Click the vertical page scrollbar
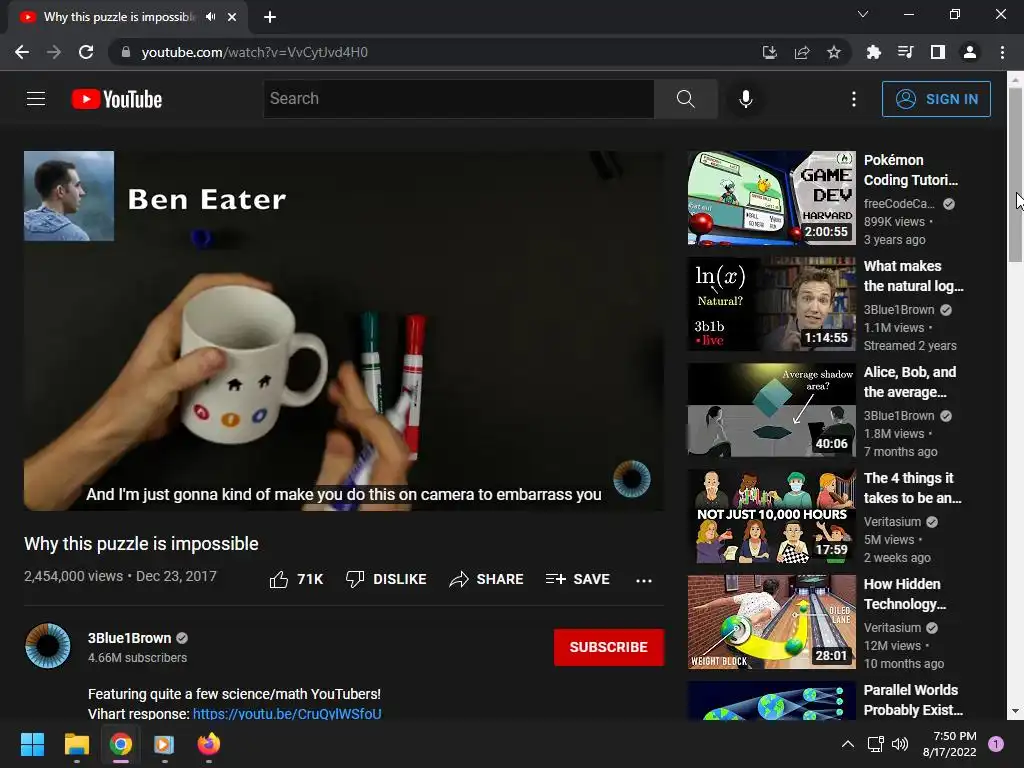The image size is (1024, 768). tap(1015, 176)
